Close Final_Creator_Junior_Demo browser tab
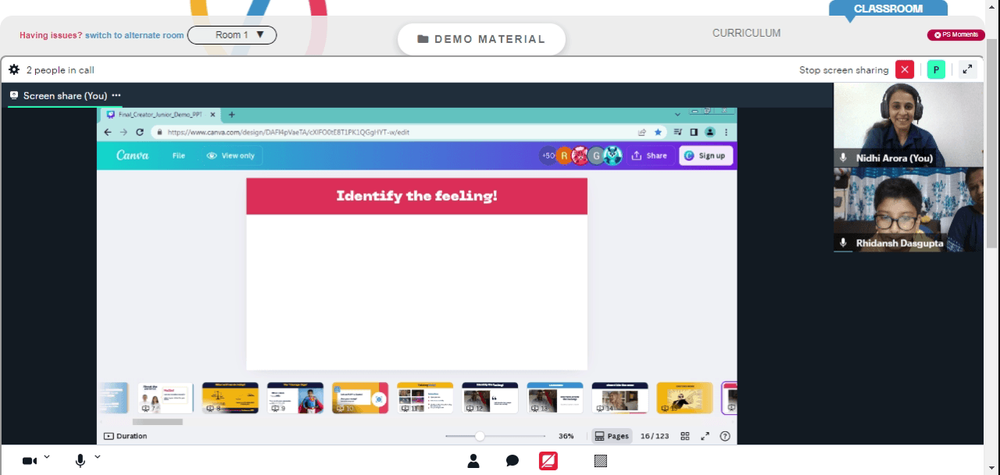 (x=212, y=115)
